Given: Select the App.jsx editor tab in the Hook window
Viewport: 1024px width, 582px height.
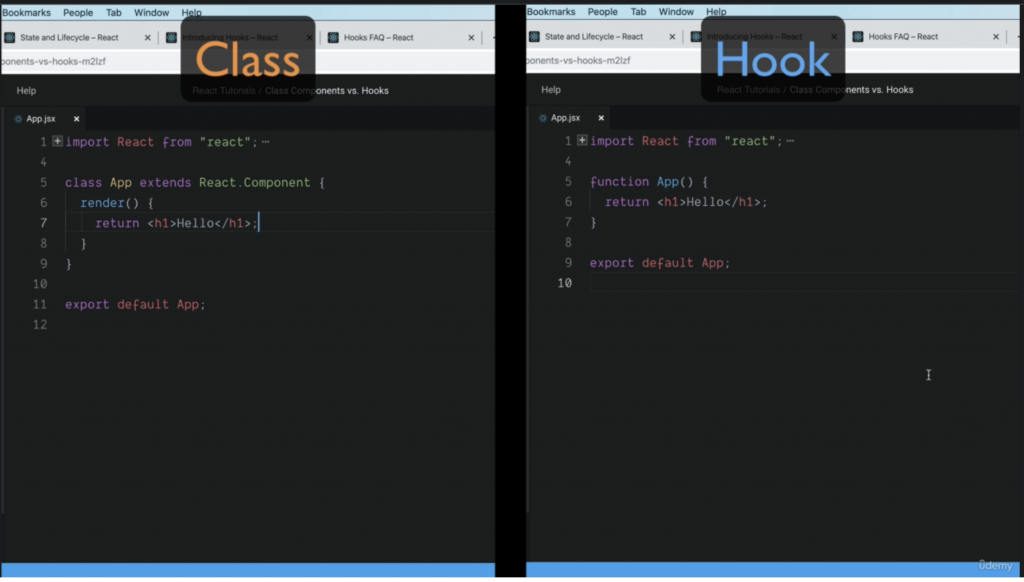Looking at the screenshot, I should click(x=570, y=118).
